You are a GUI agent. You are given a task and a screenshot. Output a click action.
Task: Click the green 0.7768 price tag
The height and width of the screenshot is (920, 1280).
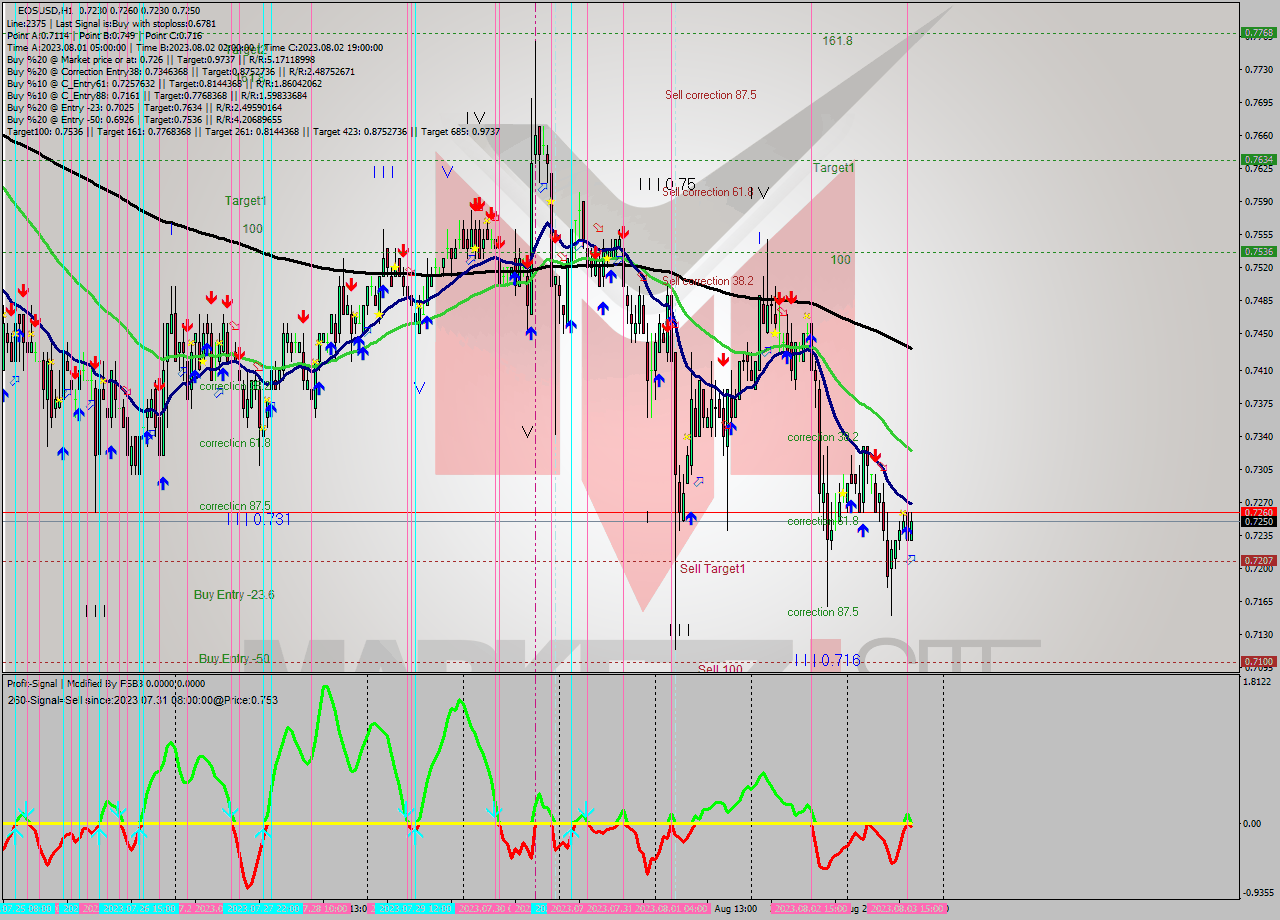1257,33
